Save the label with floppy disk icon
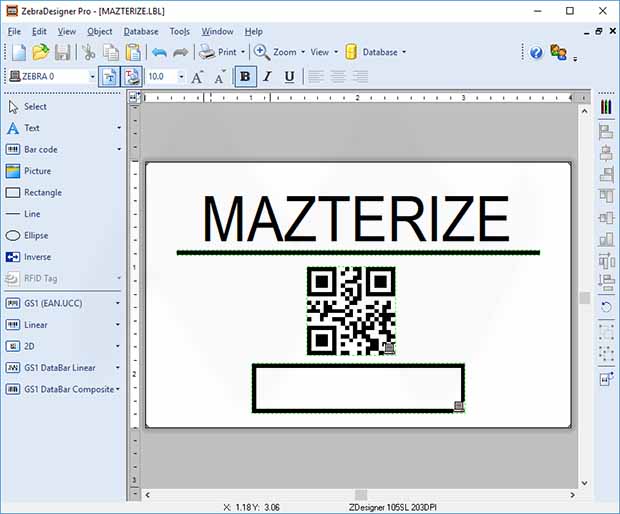Viewport: 620px width, 514px height. [62, 52]
